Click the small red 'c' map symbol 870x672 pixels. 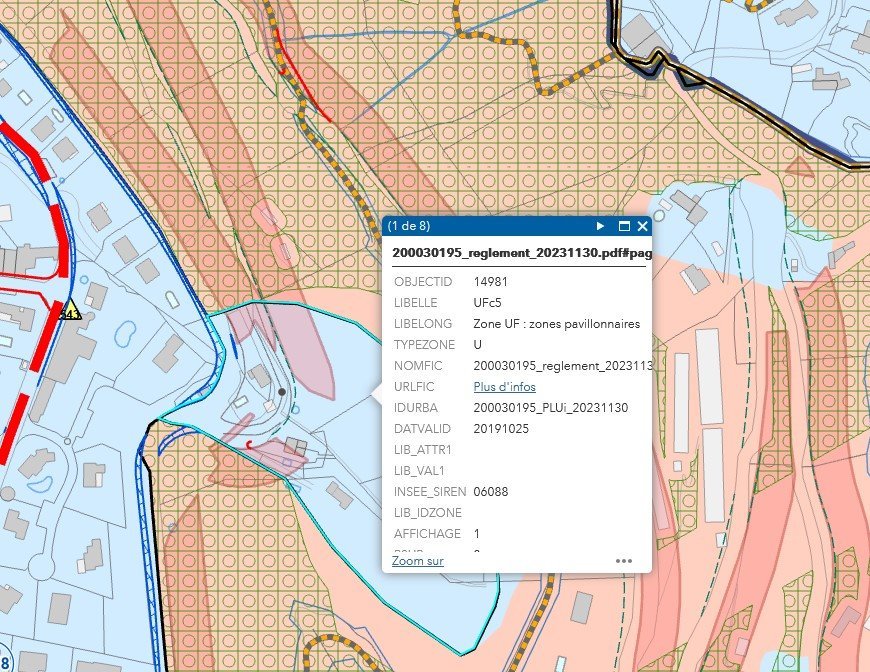click(248, 443)
